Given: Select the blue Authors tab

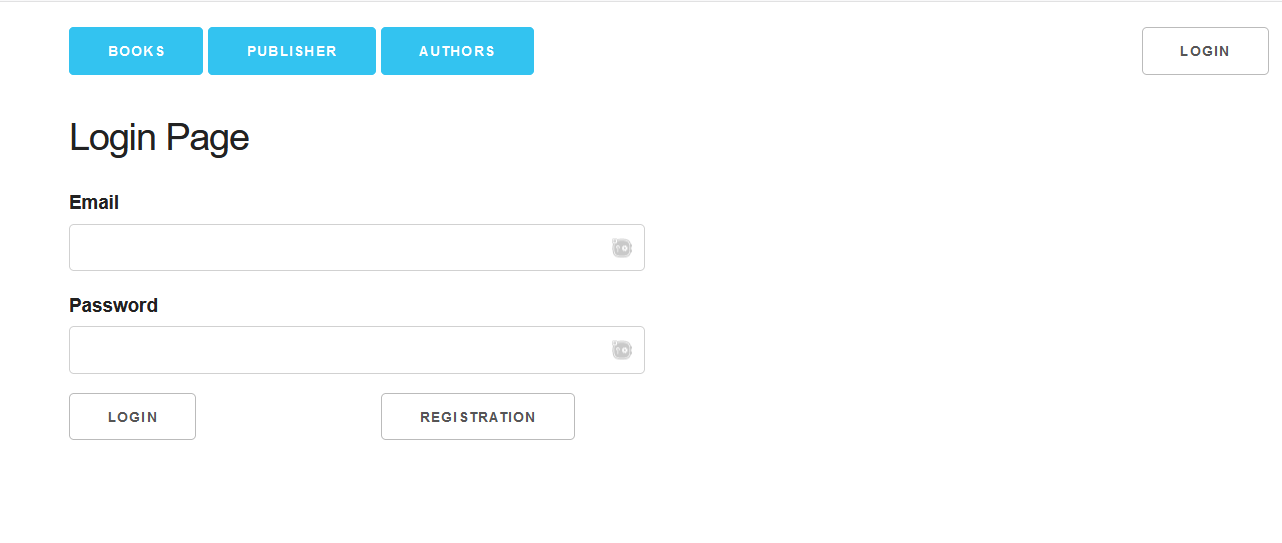Looking at the screenshot, I should pyautogui.click(x=457, y=51).
